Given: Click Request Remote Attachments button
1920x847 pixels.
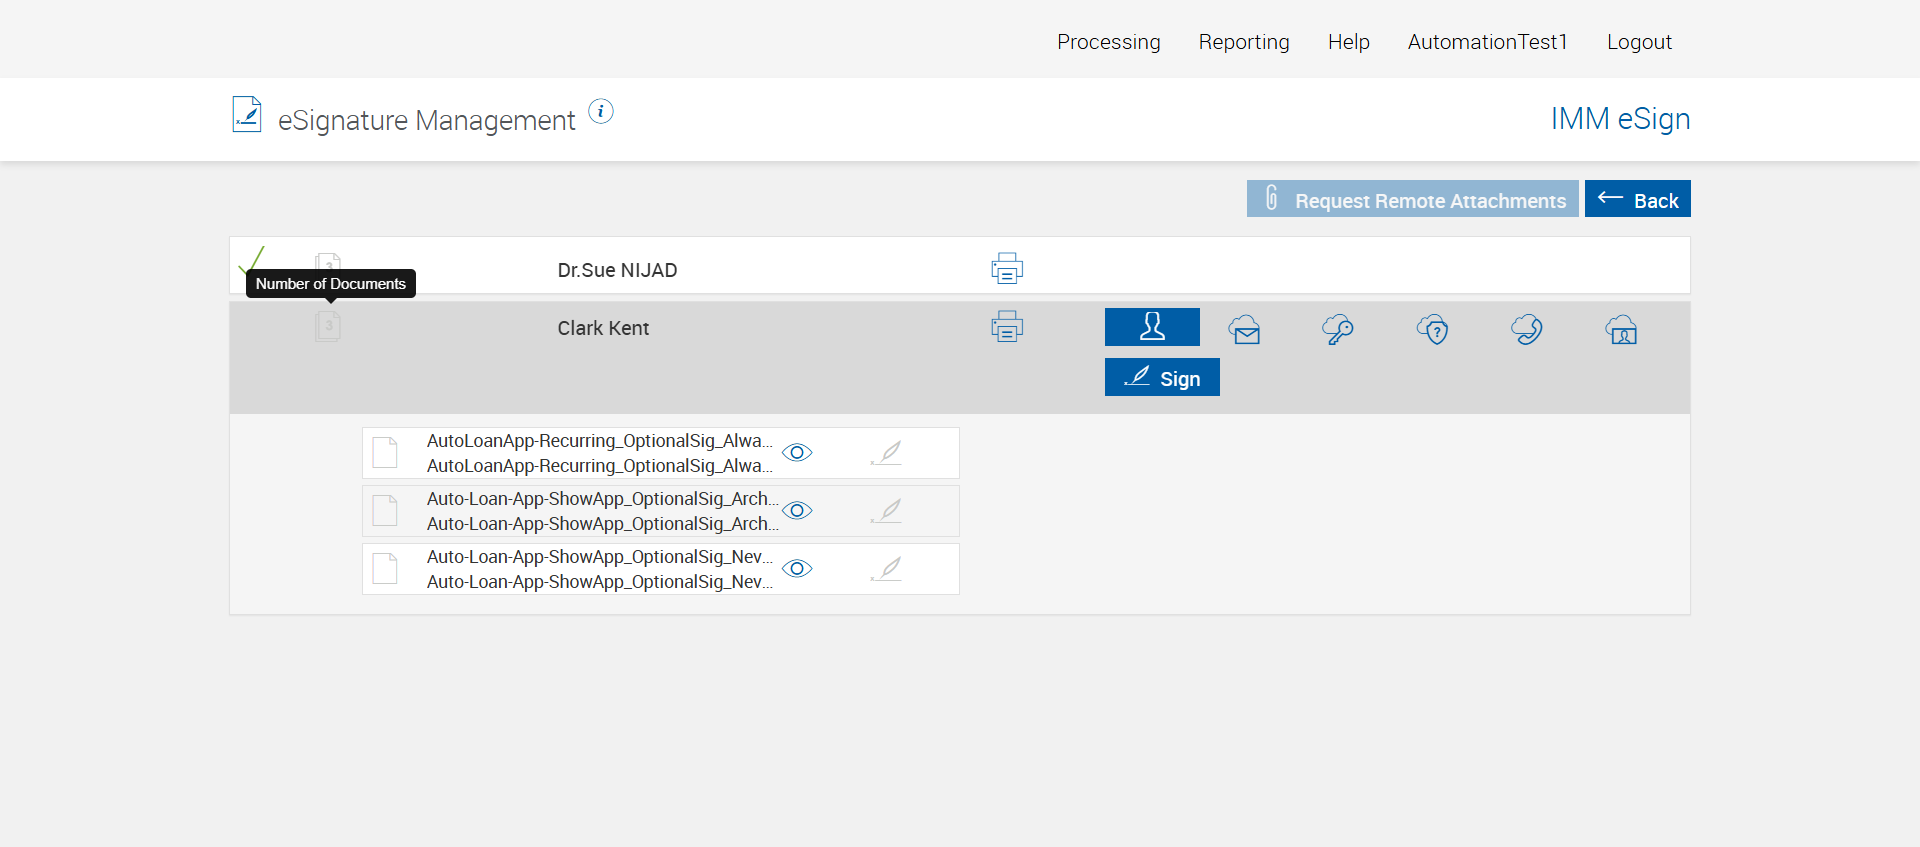Looking at the screenshot, I should pyautogui.click(x=1412, y=200).
